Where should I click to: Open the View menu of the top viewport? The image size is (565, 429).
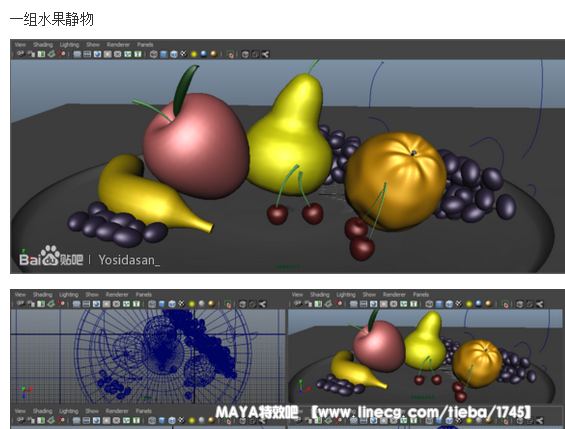pyautogui.click(x=20, y=45)
